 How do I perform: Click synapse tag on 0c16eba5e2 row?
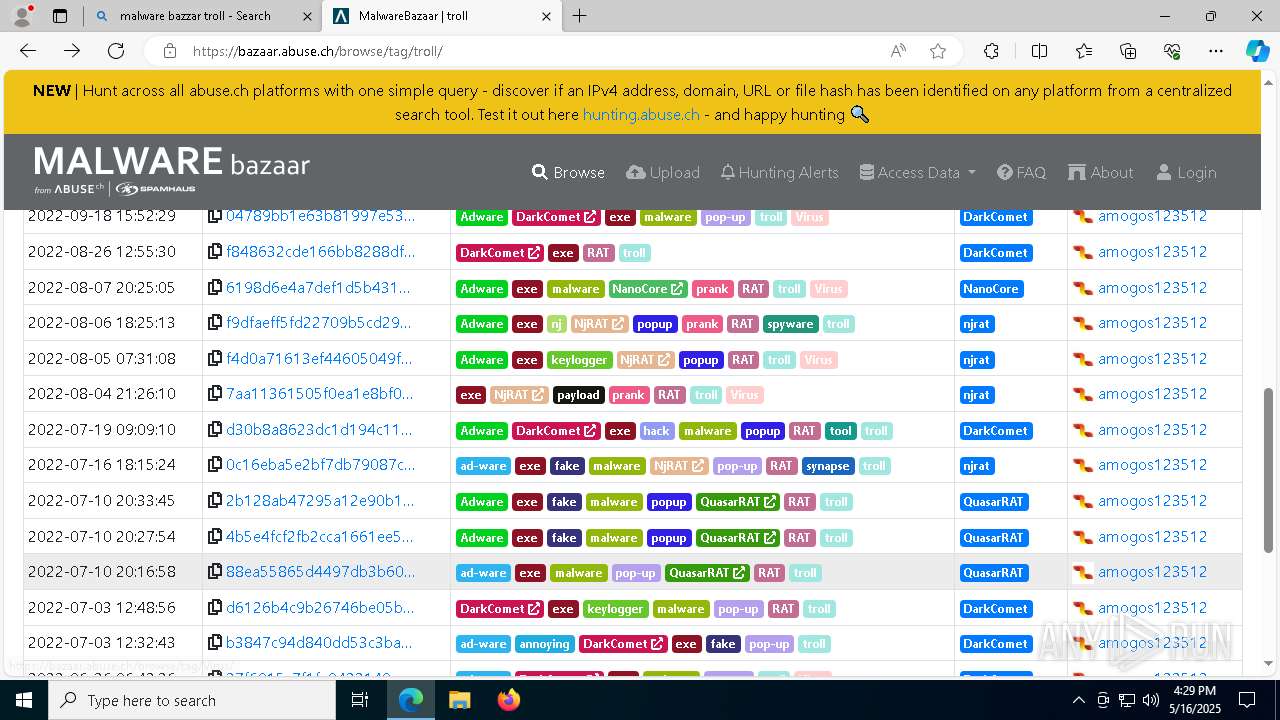(828, 466)
